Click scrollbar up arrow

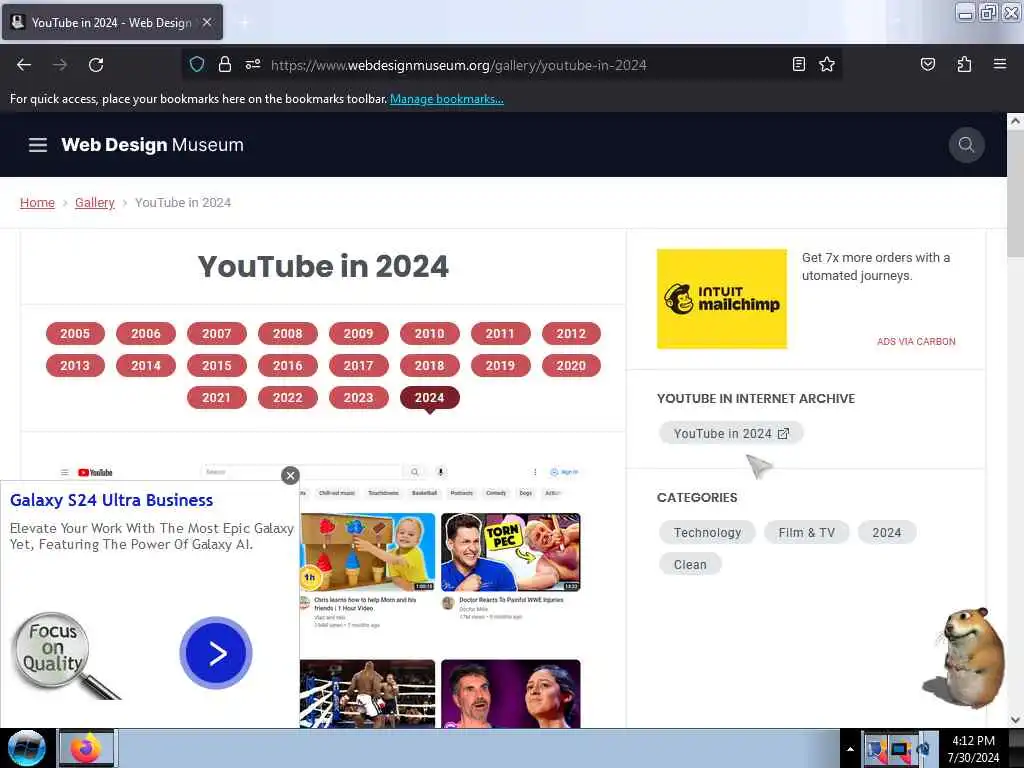[1015, 121]
